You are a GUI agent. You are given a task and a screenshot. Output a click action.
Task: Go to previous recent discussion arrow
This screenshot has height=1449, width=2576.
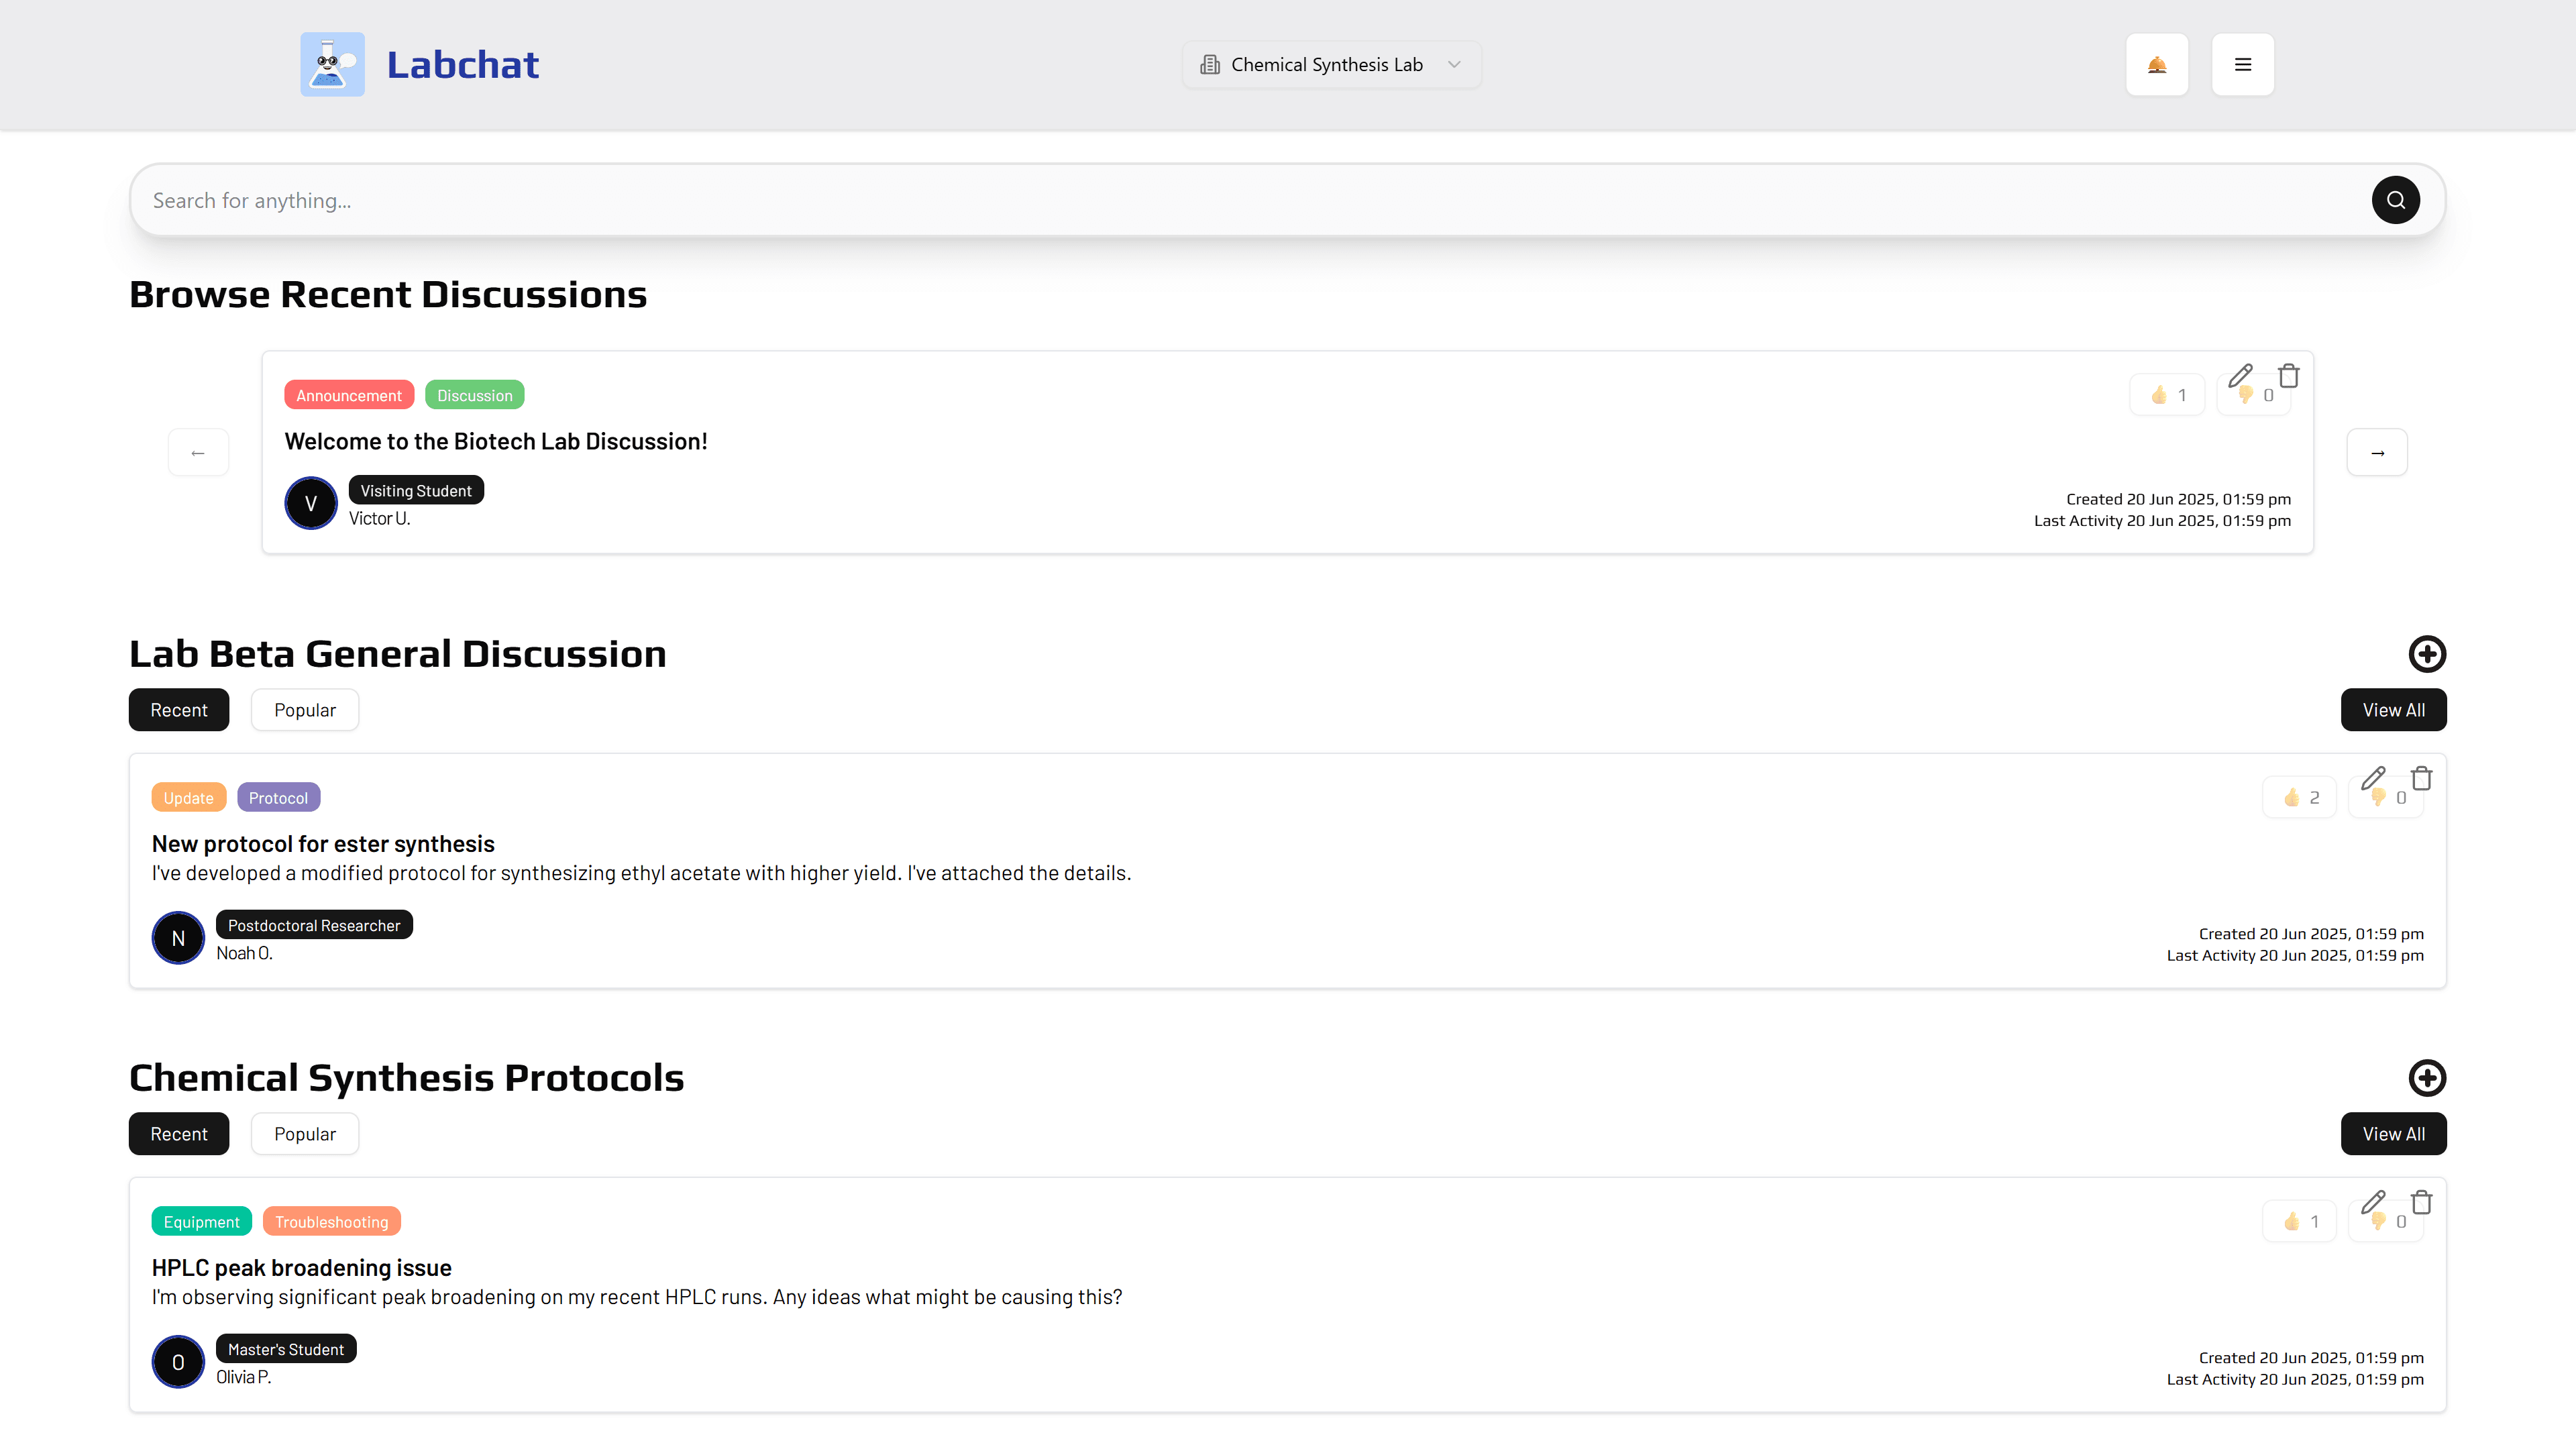click(198, 453)
